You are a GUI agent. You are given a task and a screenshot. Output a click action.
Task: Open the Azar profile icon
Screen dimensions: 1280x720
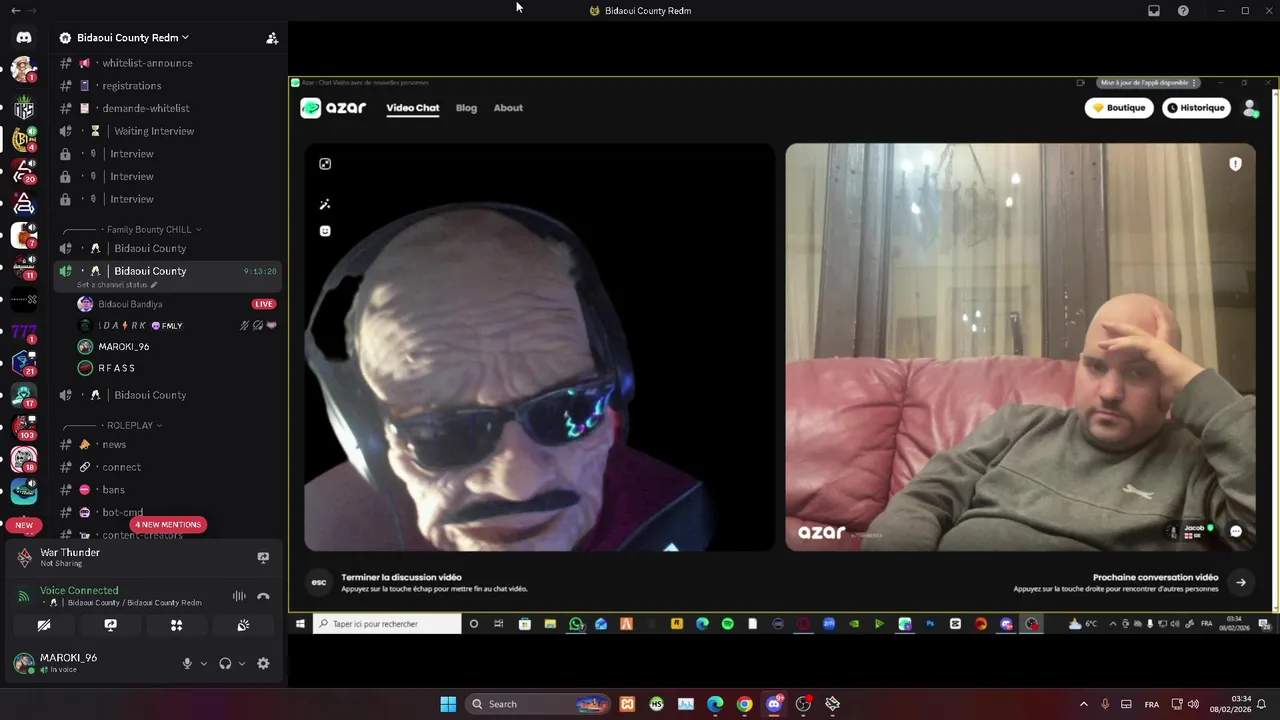(x=1250, y=108)
